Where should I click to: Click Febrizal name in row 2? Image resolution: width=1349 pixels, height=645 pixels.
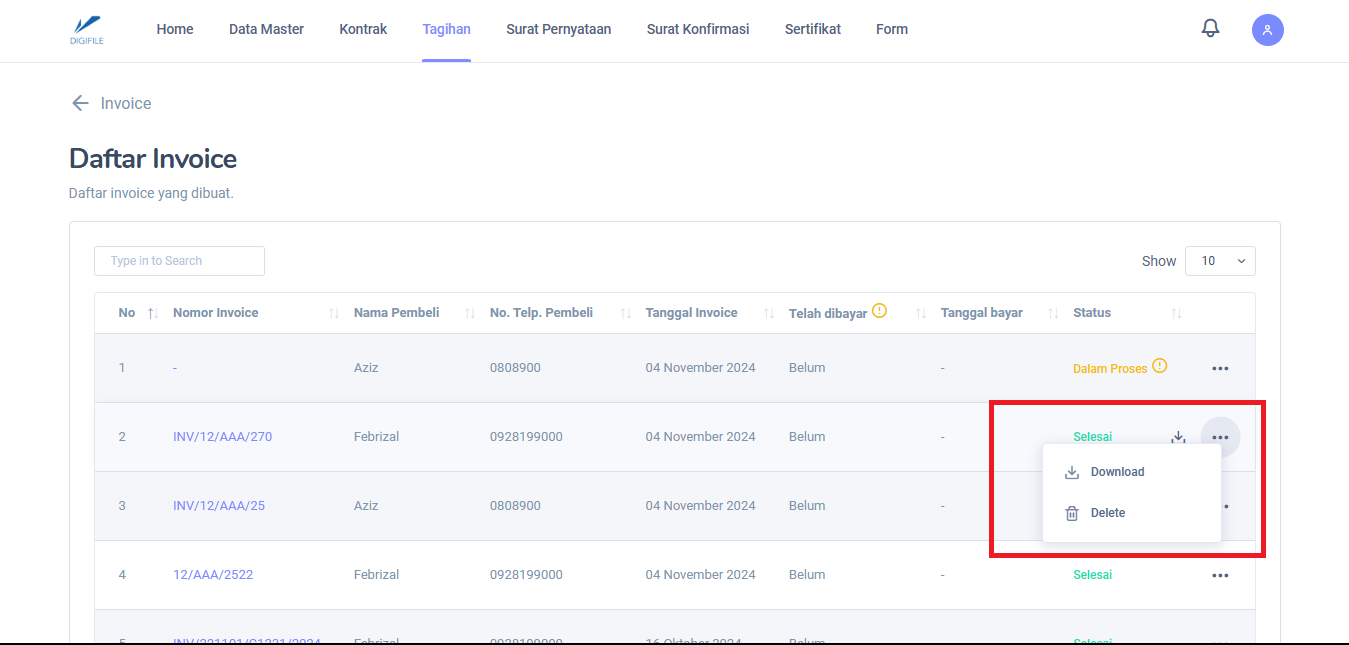376,437
